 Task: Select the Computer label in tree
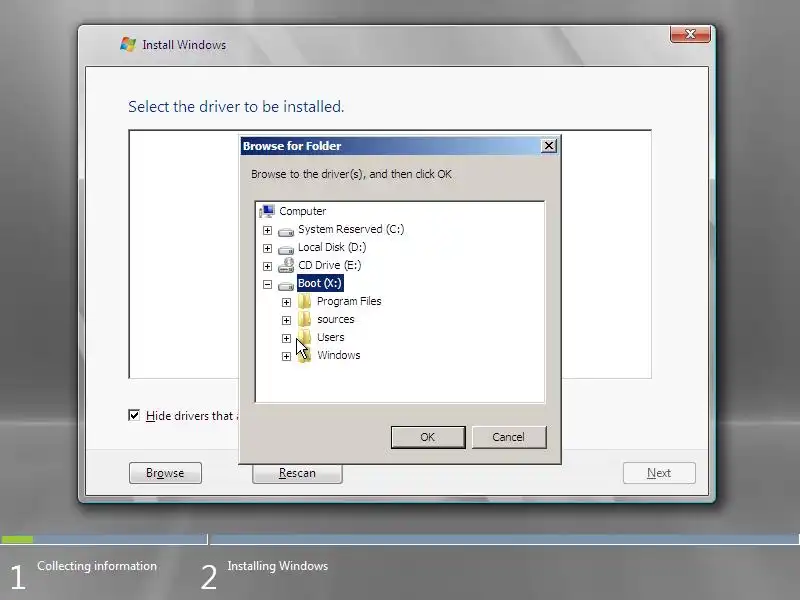(x=303, y=211)
